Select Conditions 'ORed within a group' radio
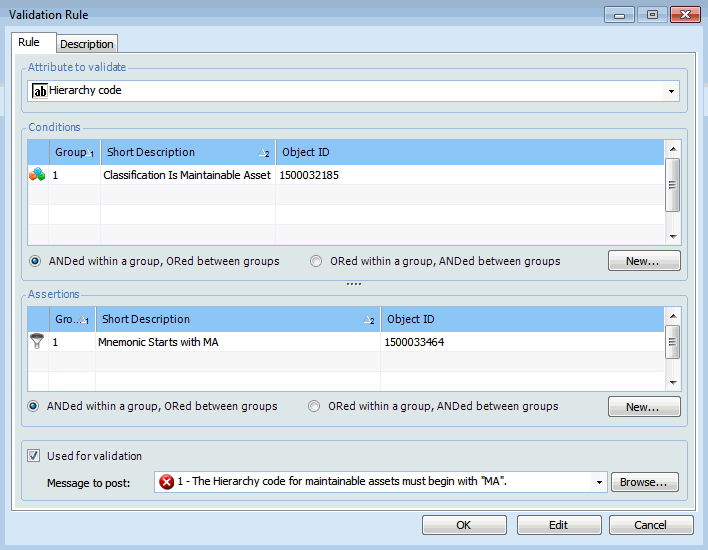 316,261
